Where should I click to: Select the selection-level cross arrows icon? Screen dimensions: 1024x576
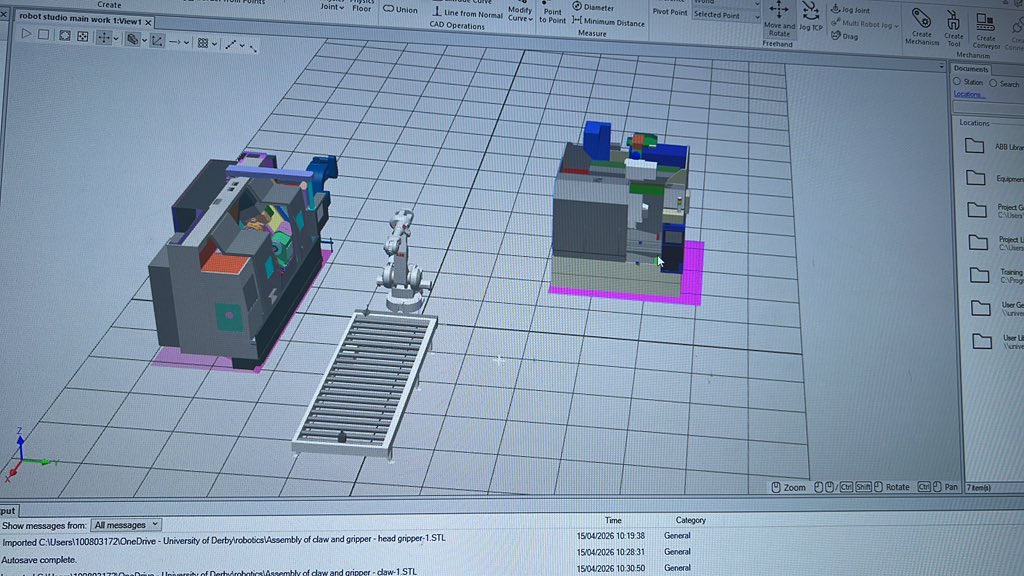(x=104, y=38)
